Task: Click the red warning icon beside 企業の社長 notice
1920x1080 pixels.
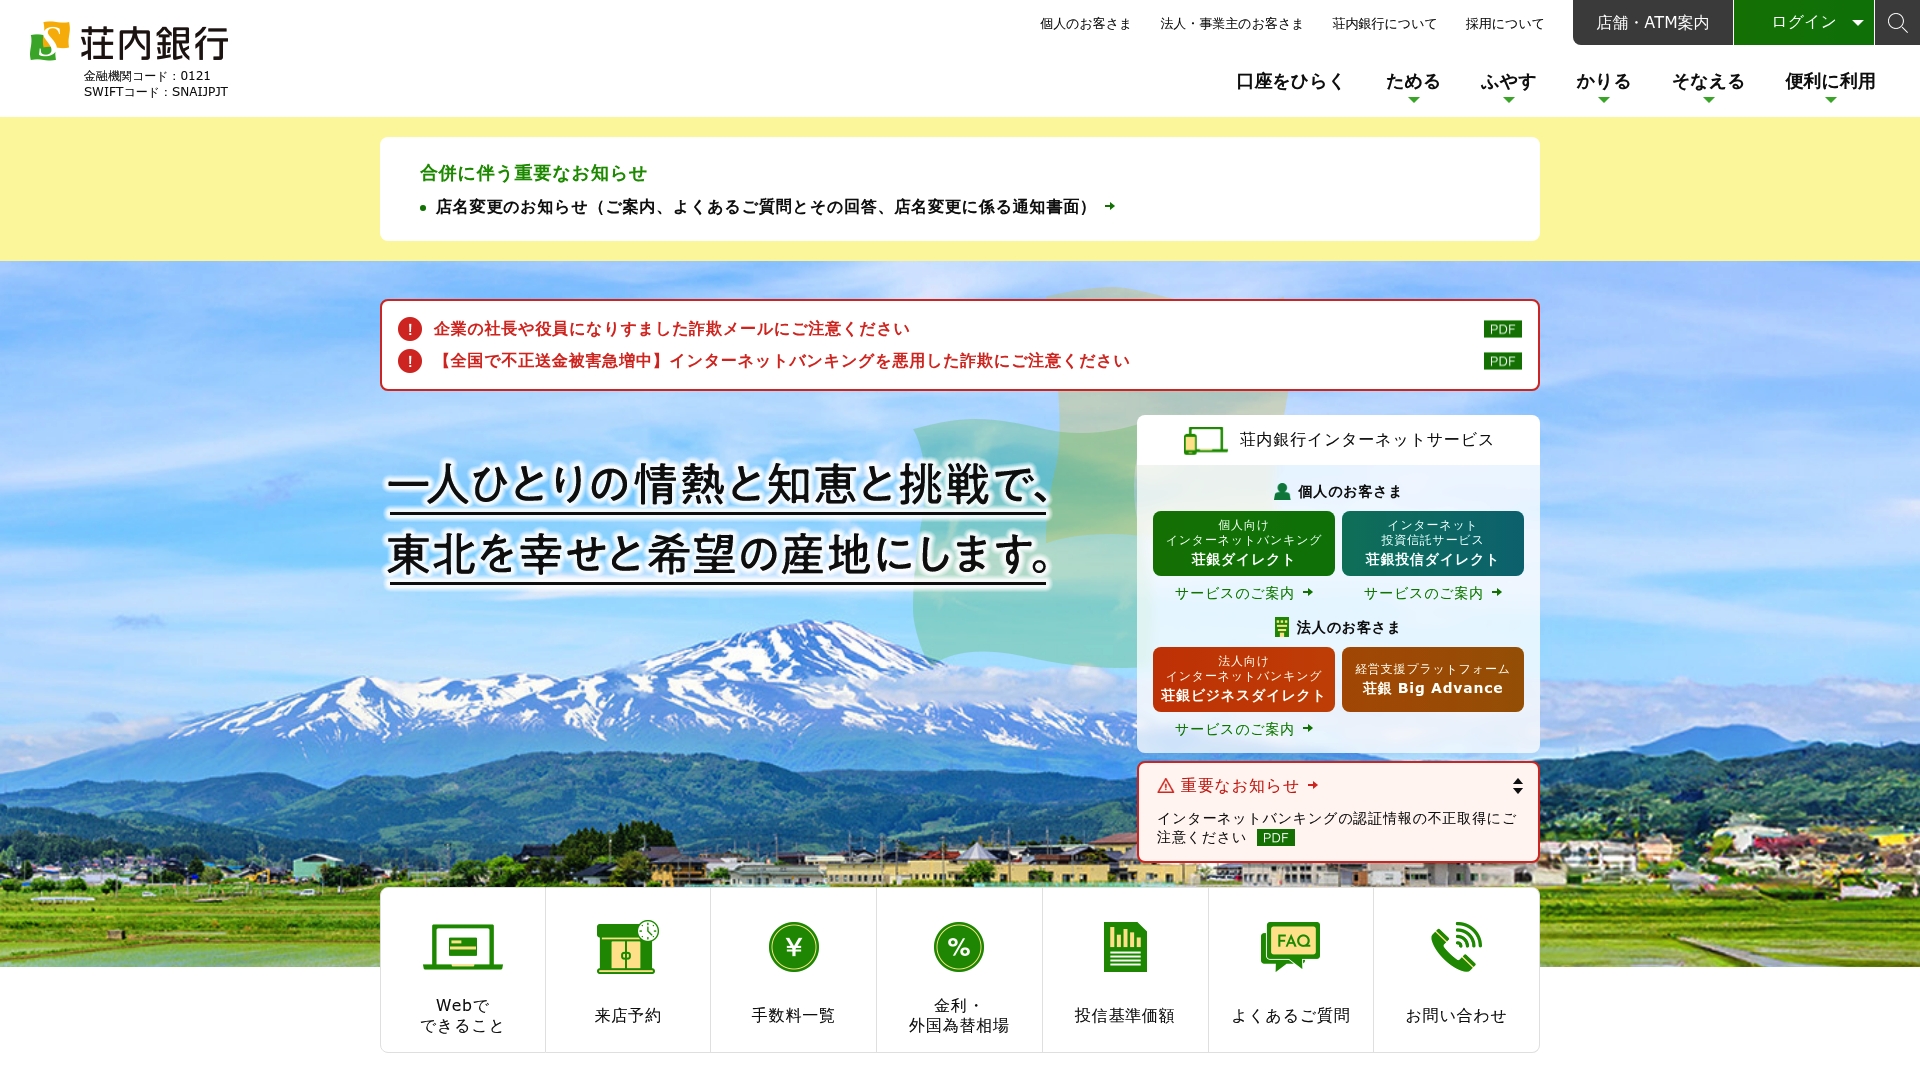Action: (410, 329)
